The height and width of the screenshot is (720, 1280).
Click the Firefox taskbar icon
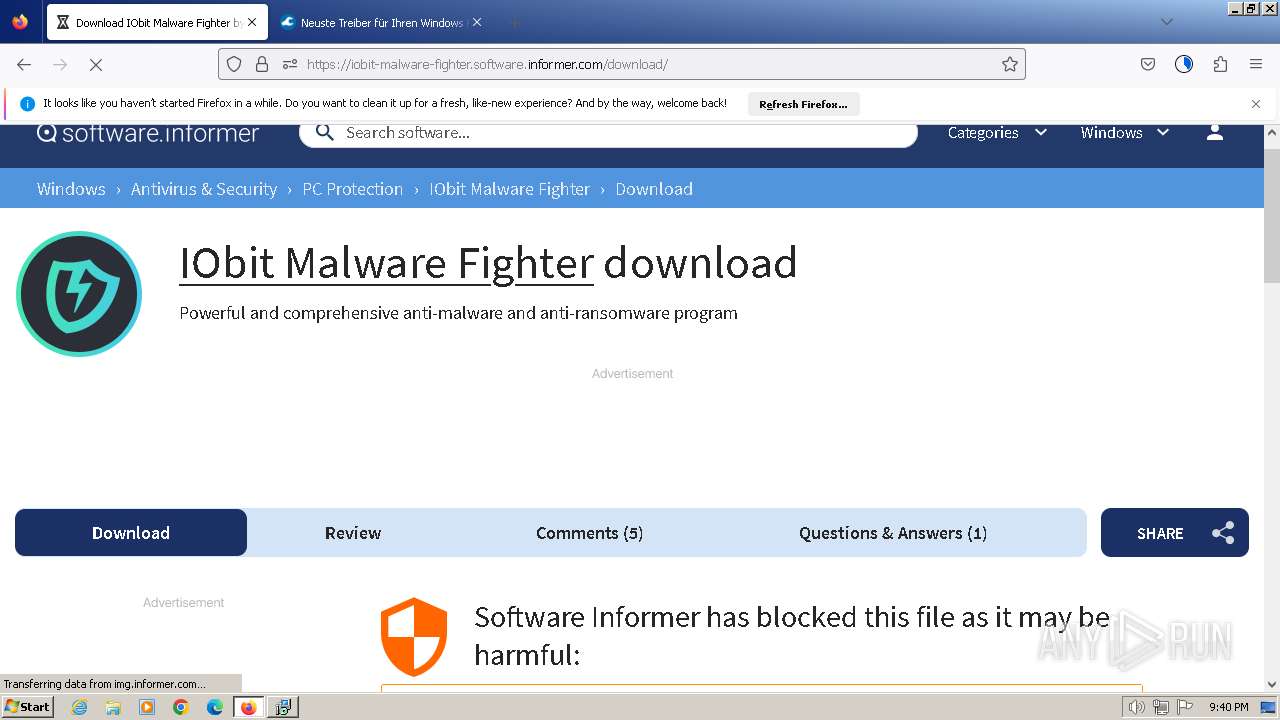coord(249,707)
